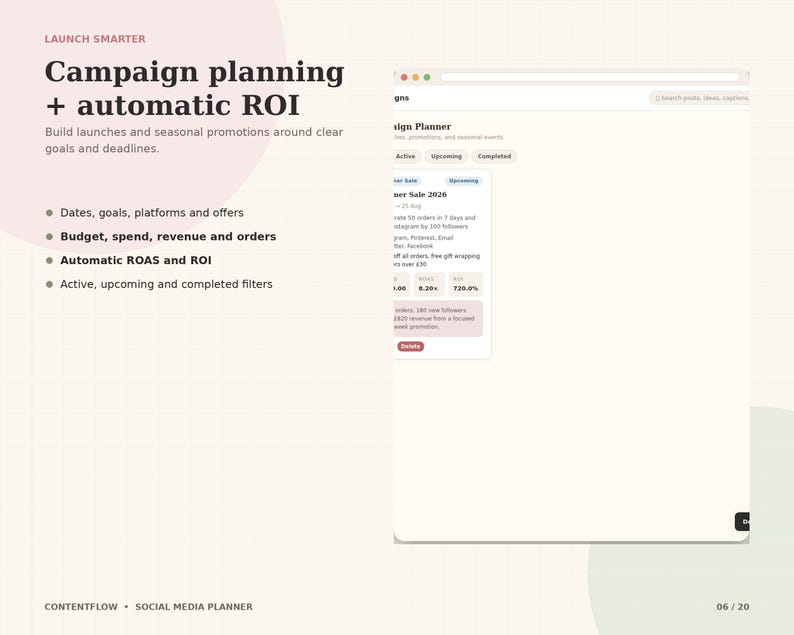Select the Active filter pill

point(406,156)
